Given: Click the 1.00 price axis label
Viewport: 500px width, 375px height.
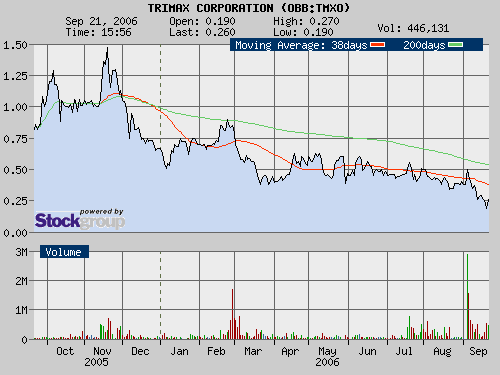Looking at the screenshot, I should (15, 107).
